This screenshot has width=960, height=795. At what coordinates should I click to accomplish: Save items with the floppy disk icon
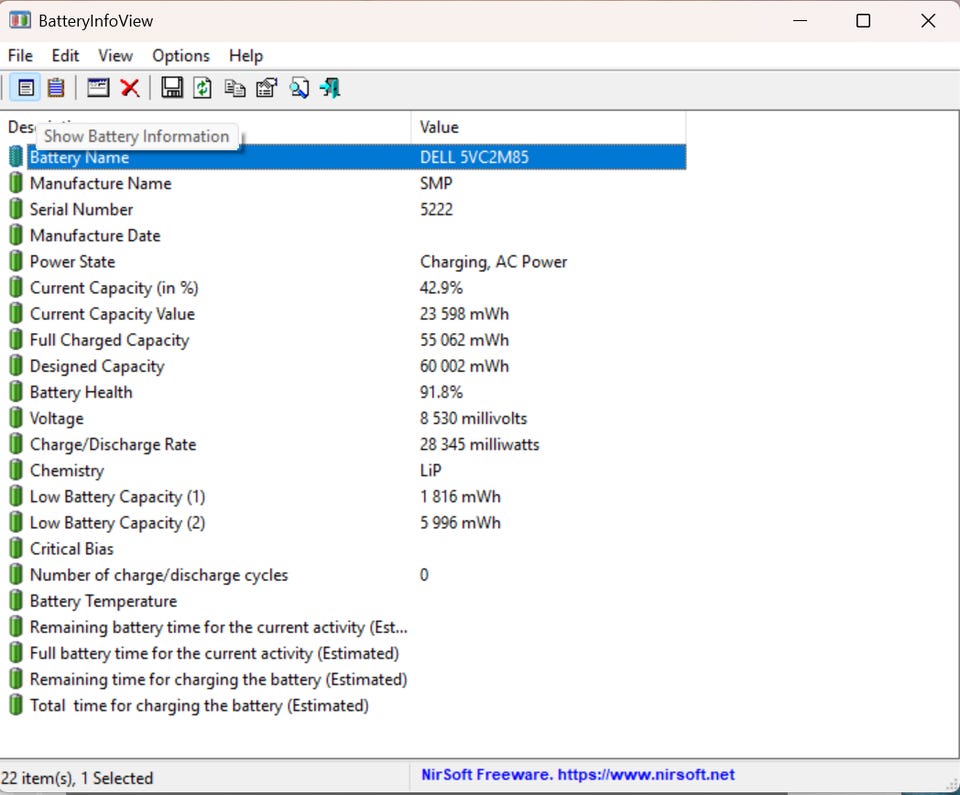coord(171,88)
